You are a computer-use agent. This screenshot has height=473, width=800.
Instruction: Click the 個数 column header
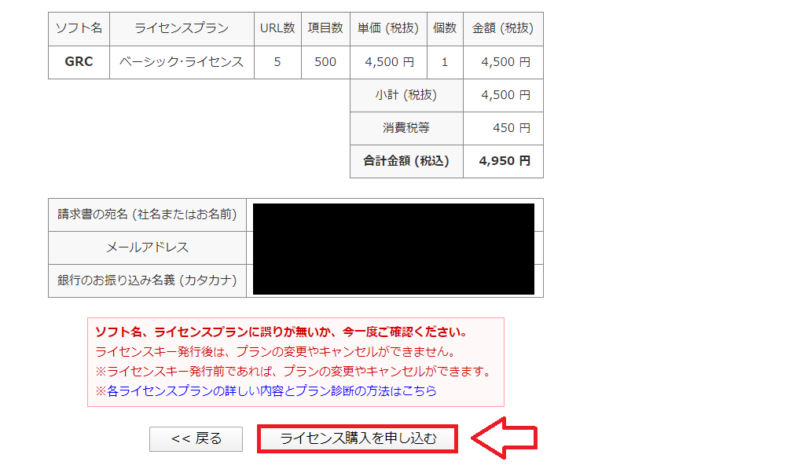[445, 29]
